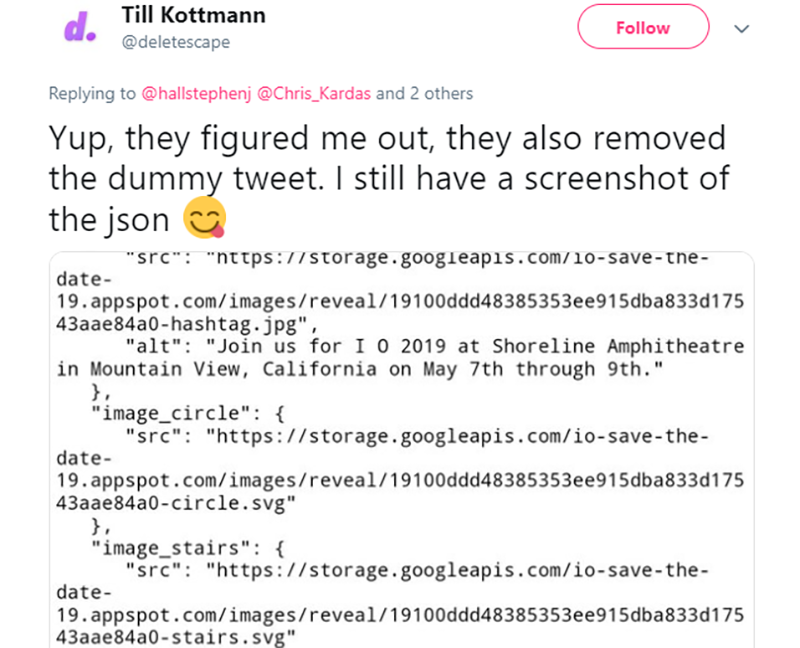The height and width of the screenshot is (648, 800).
Task: Select the display name Till Kottmann
Action: point(193,15)
